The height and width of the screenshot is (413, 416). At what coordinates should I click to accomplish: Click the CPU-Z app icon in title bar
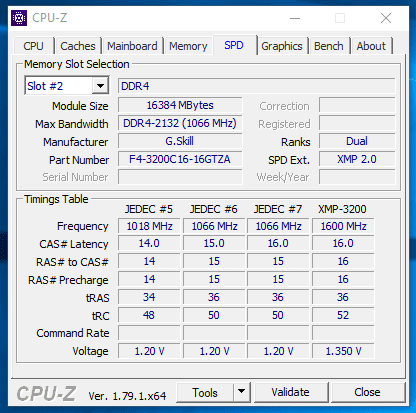click(x=19, y=18)
